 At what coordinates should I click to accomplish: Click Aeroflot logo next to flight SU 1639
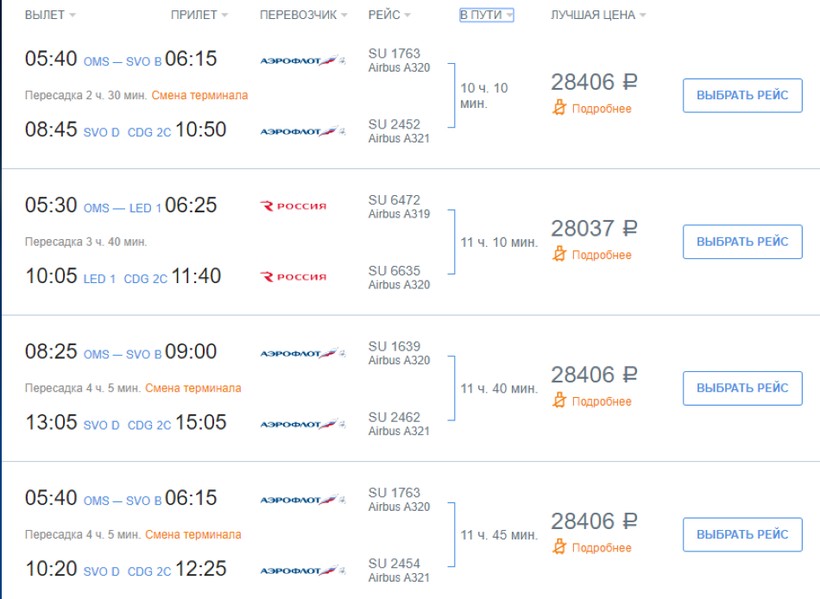pos(301,353)
